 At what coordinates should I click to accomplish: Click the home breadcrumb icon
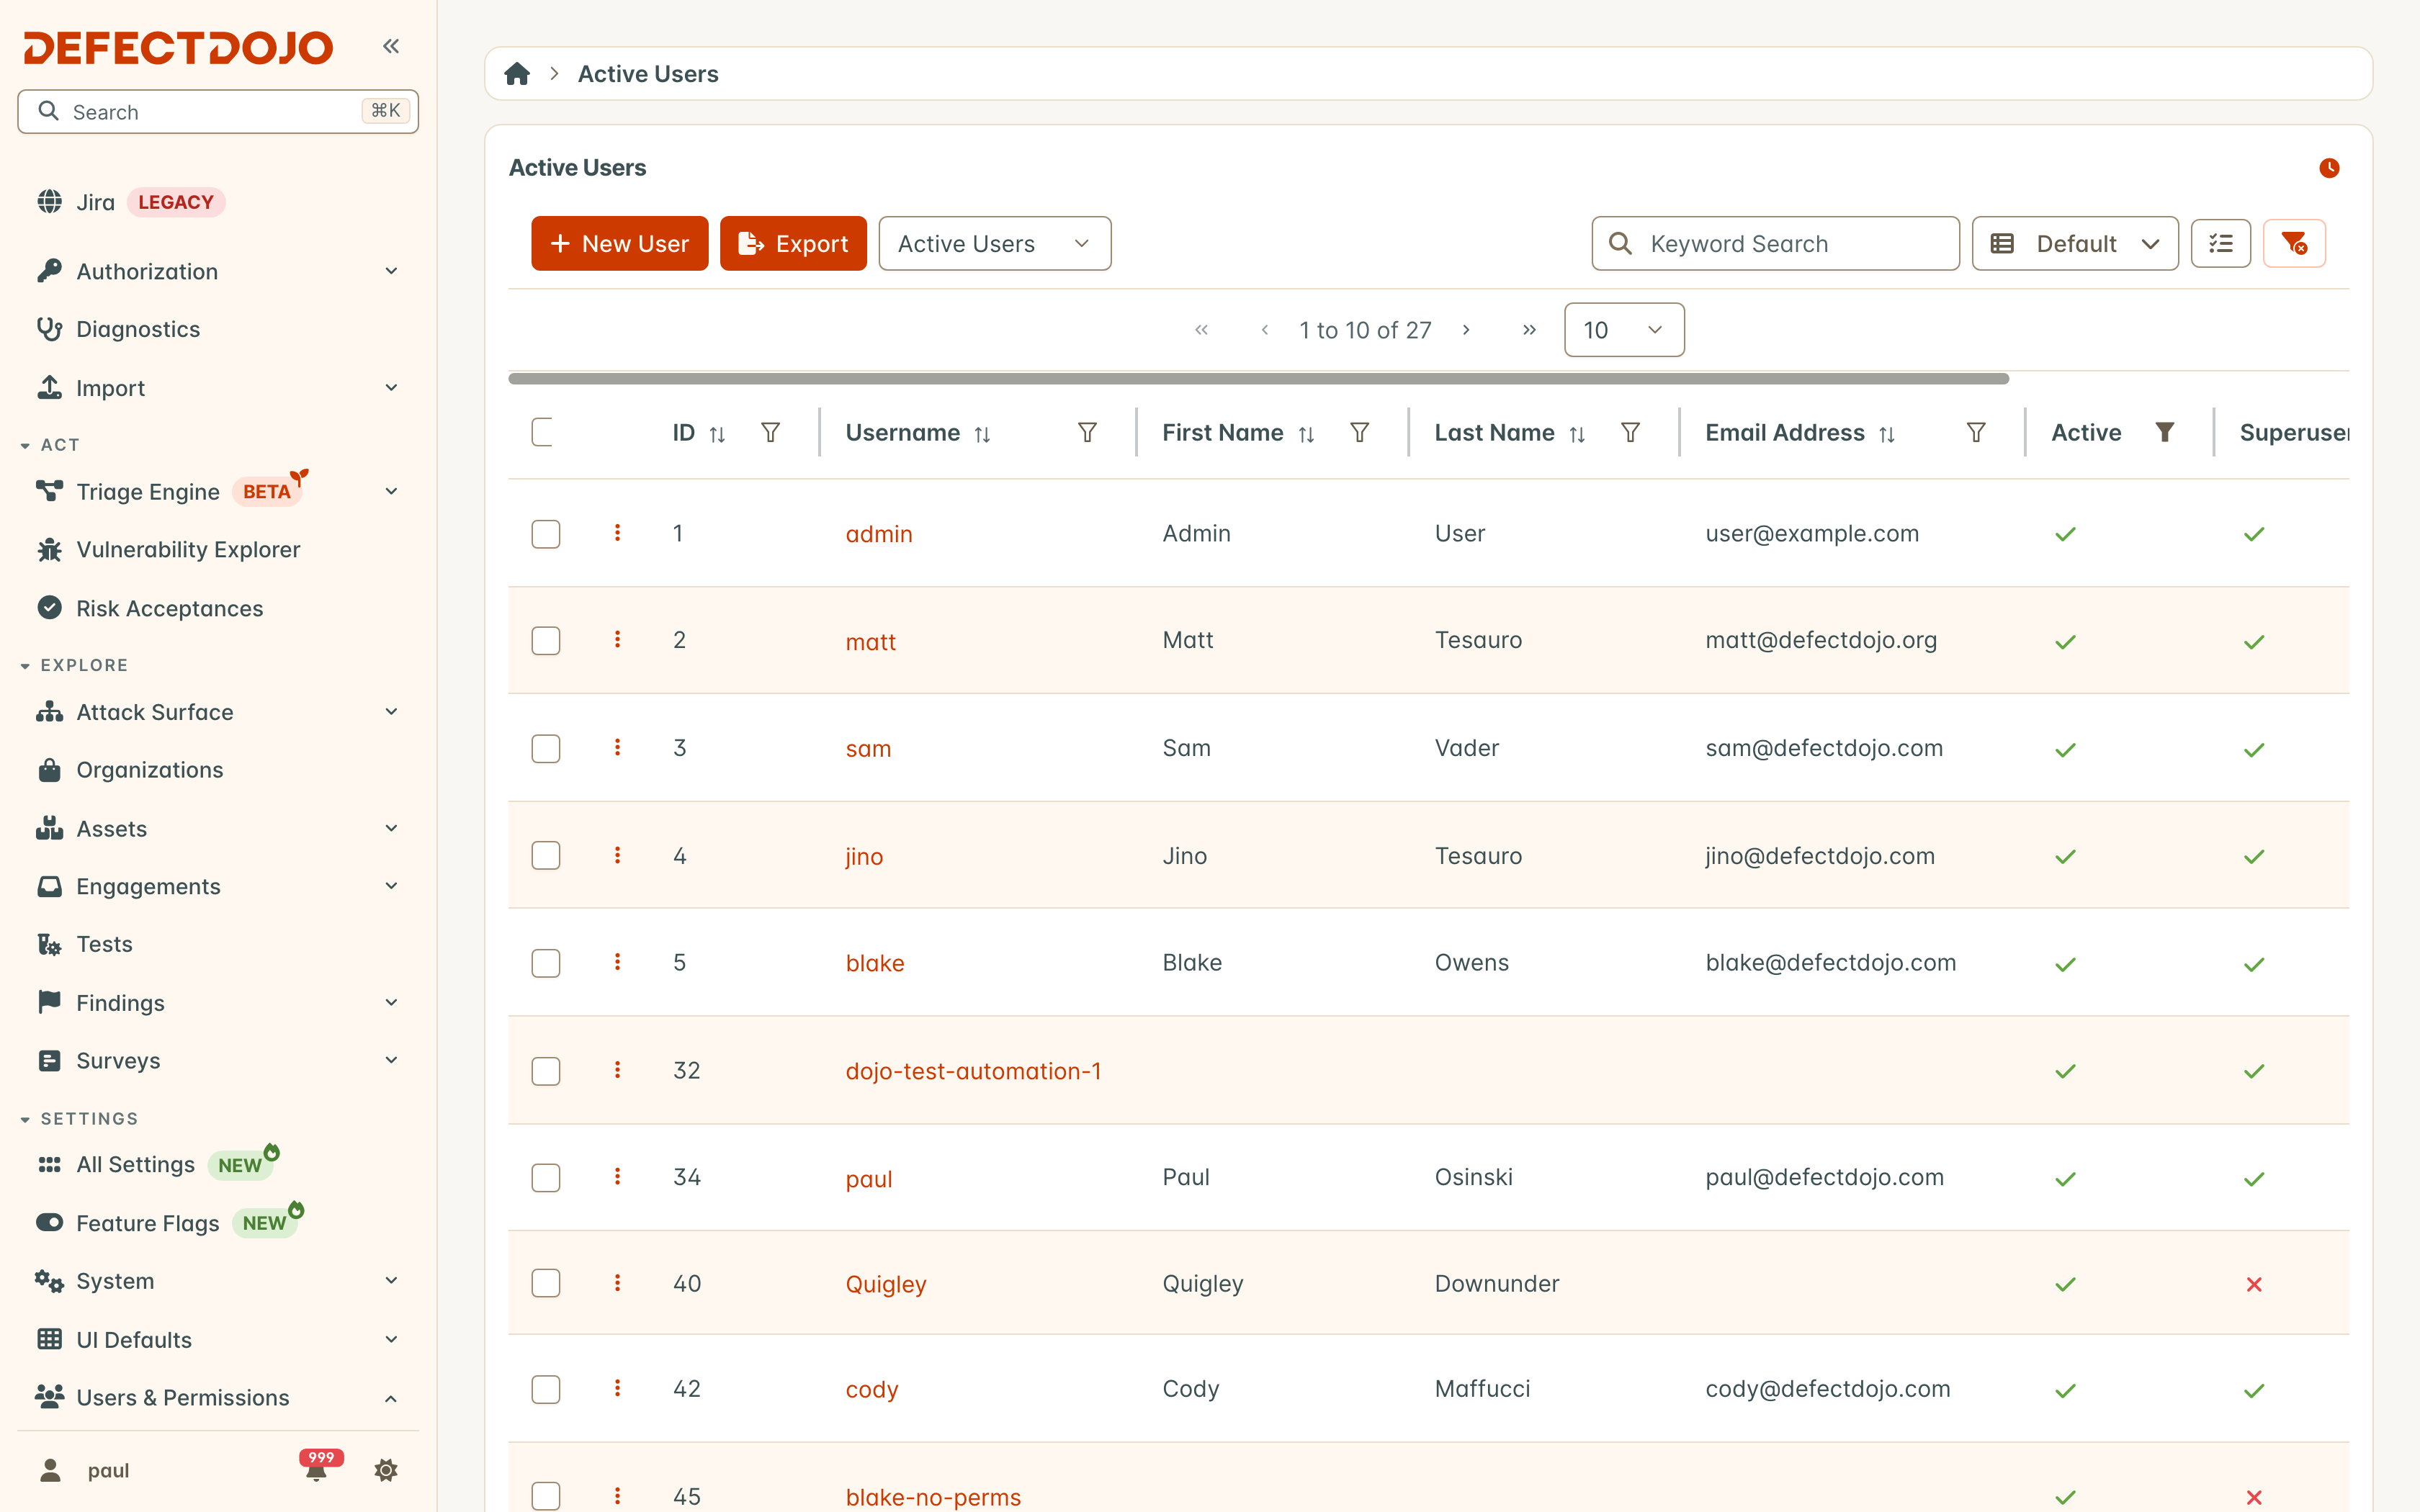517,74
